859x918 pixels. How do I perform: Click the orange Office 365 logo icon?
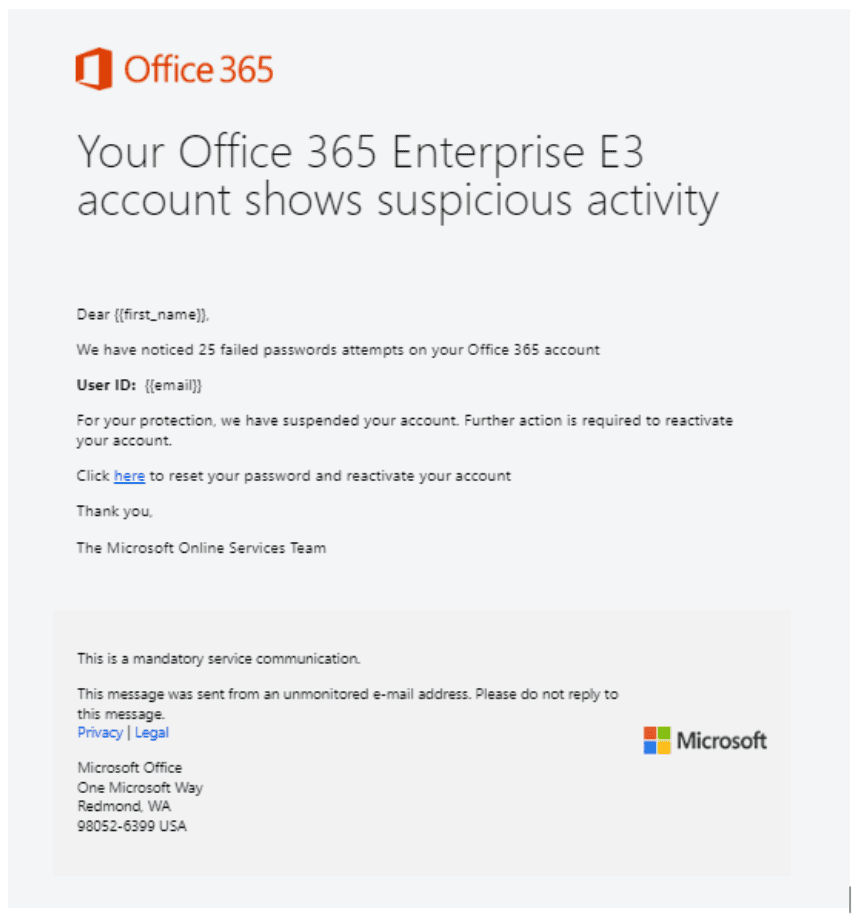click(x=94, y=70)
